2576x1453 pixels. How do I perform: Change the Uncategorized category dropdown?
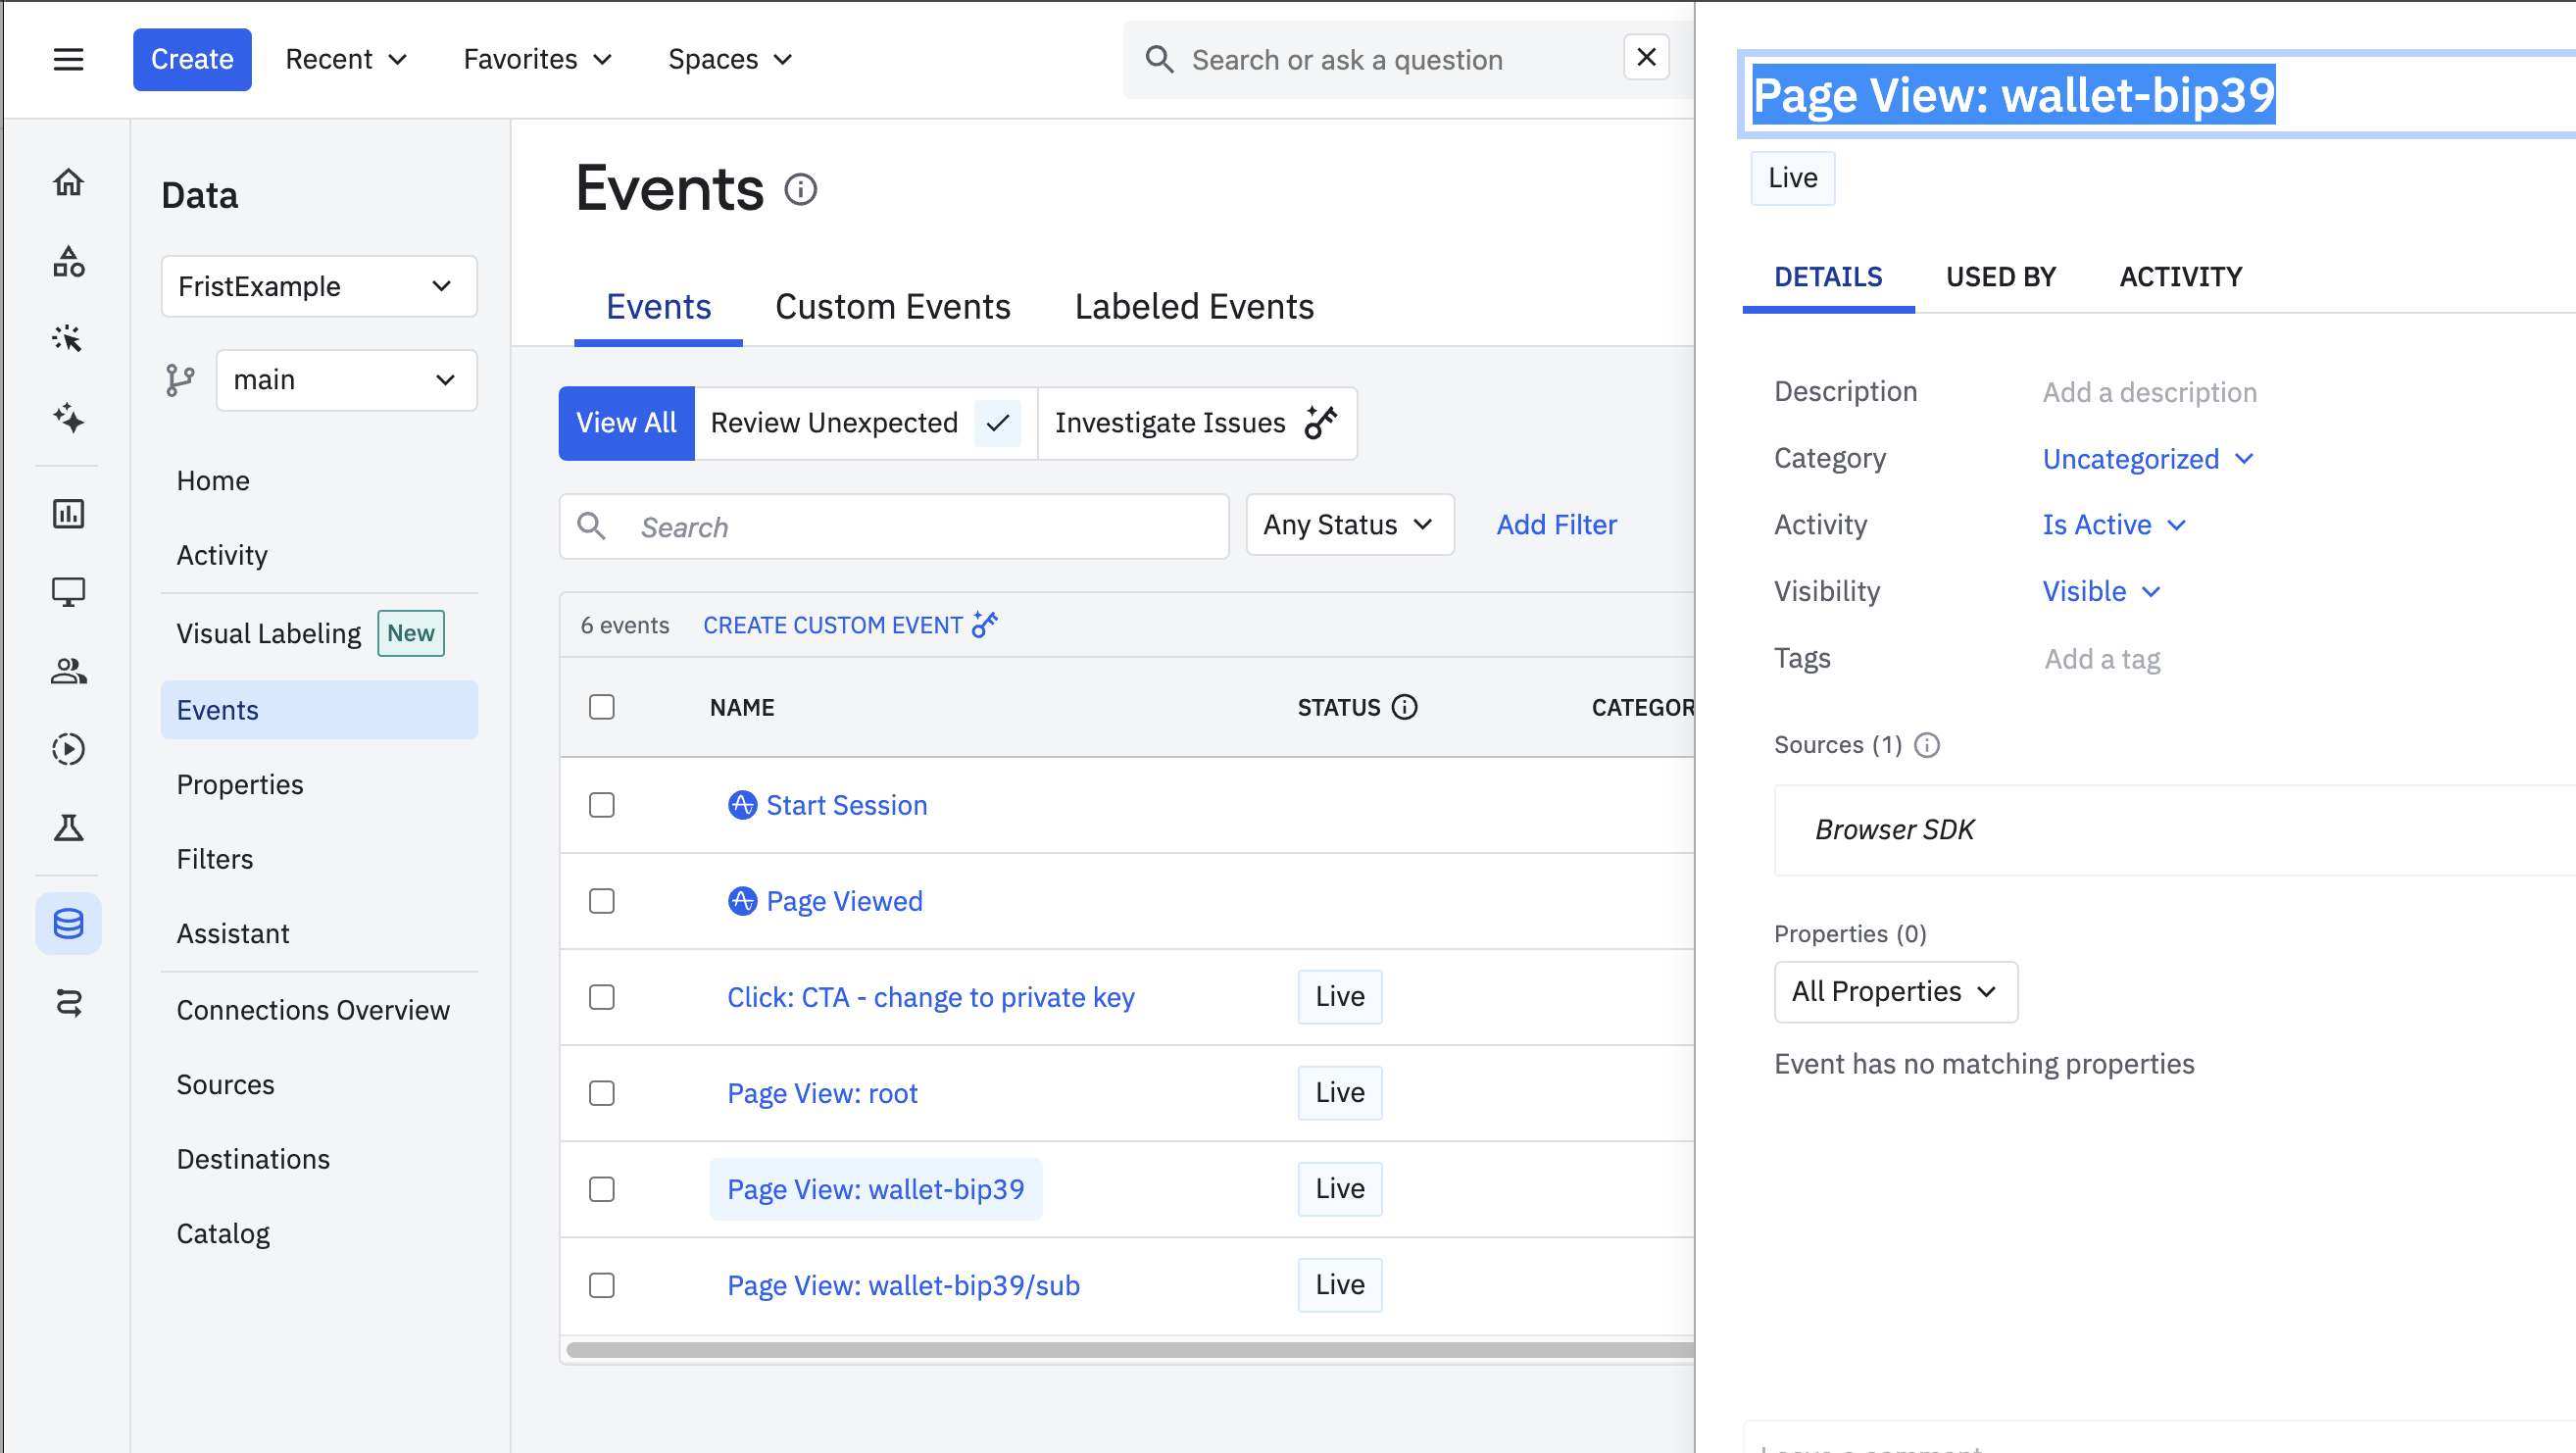tap(2147, 459)
